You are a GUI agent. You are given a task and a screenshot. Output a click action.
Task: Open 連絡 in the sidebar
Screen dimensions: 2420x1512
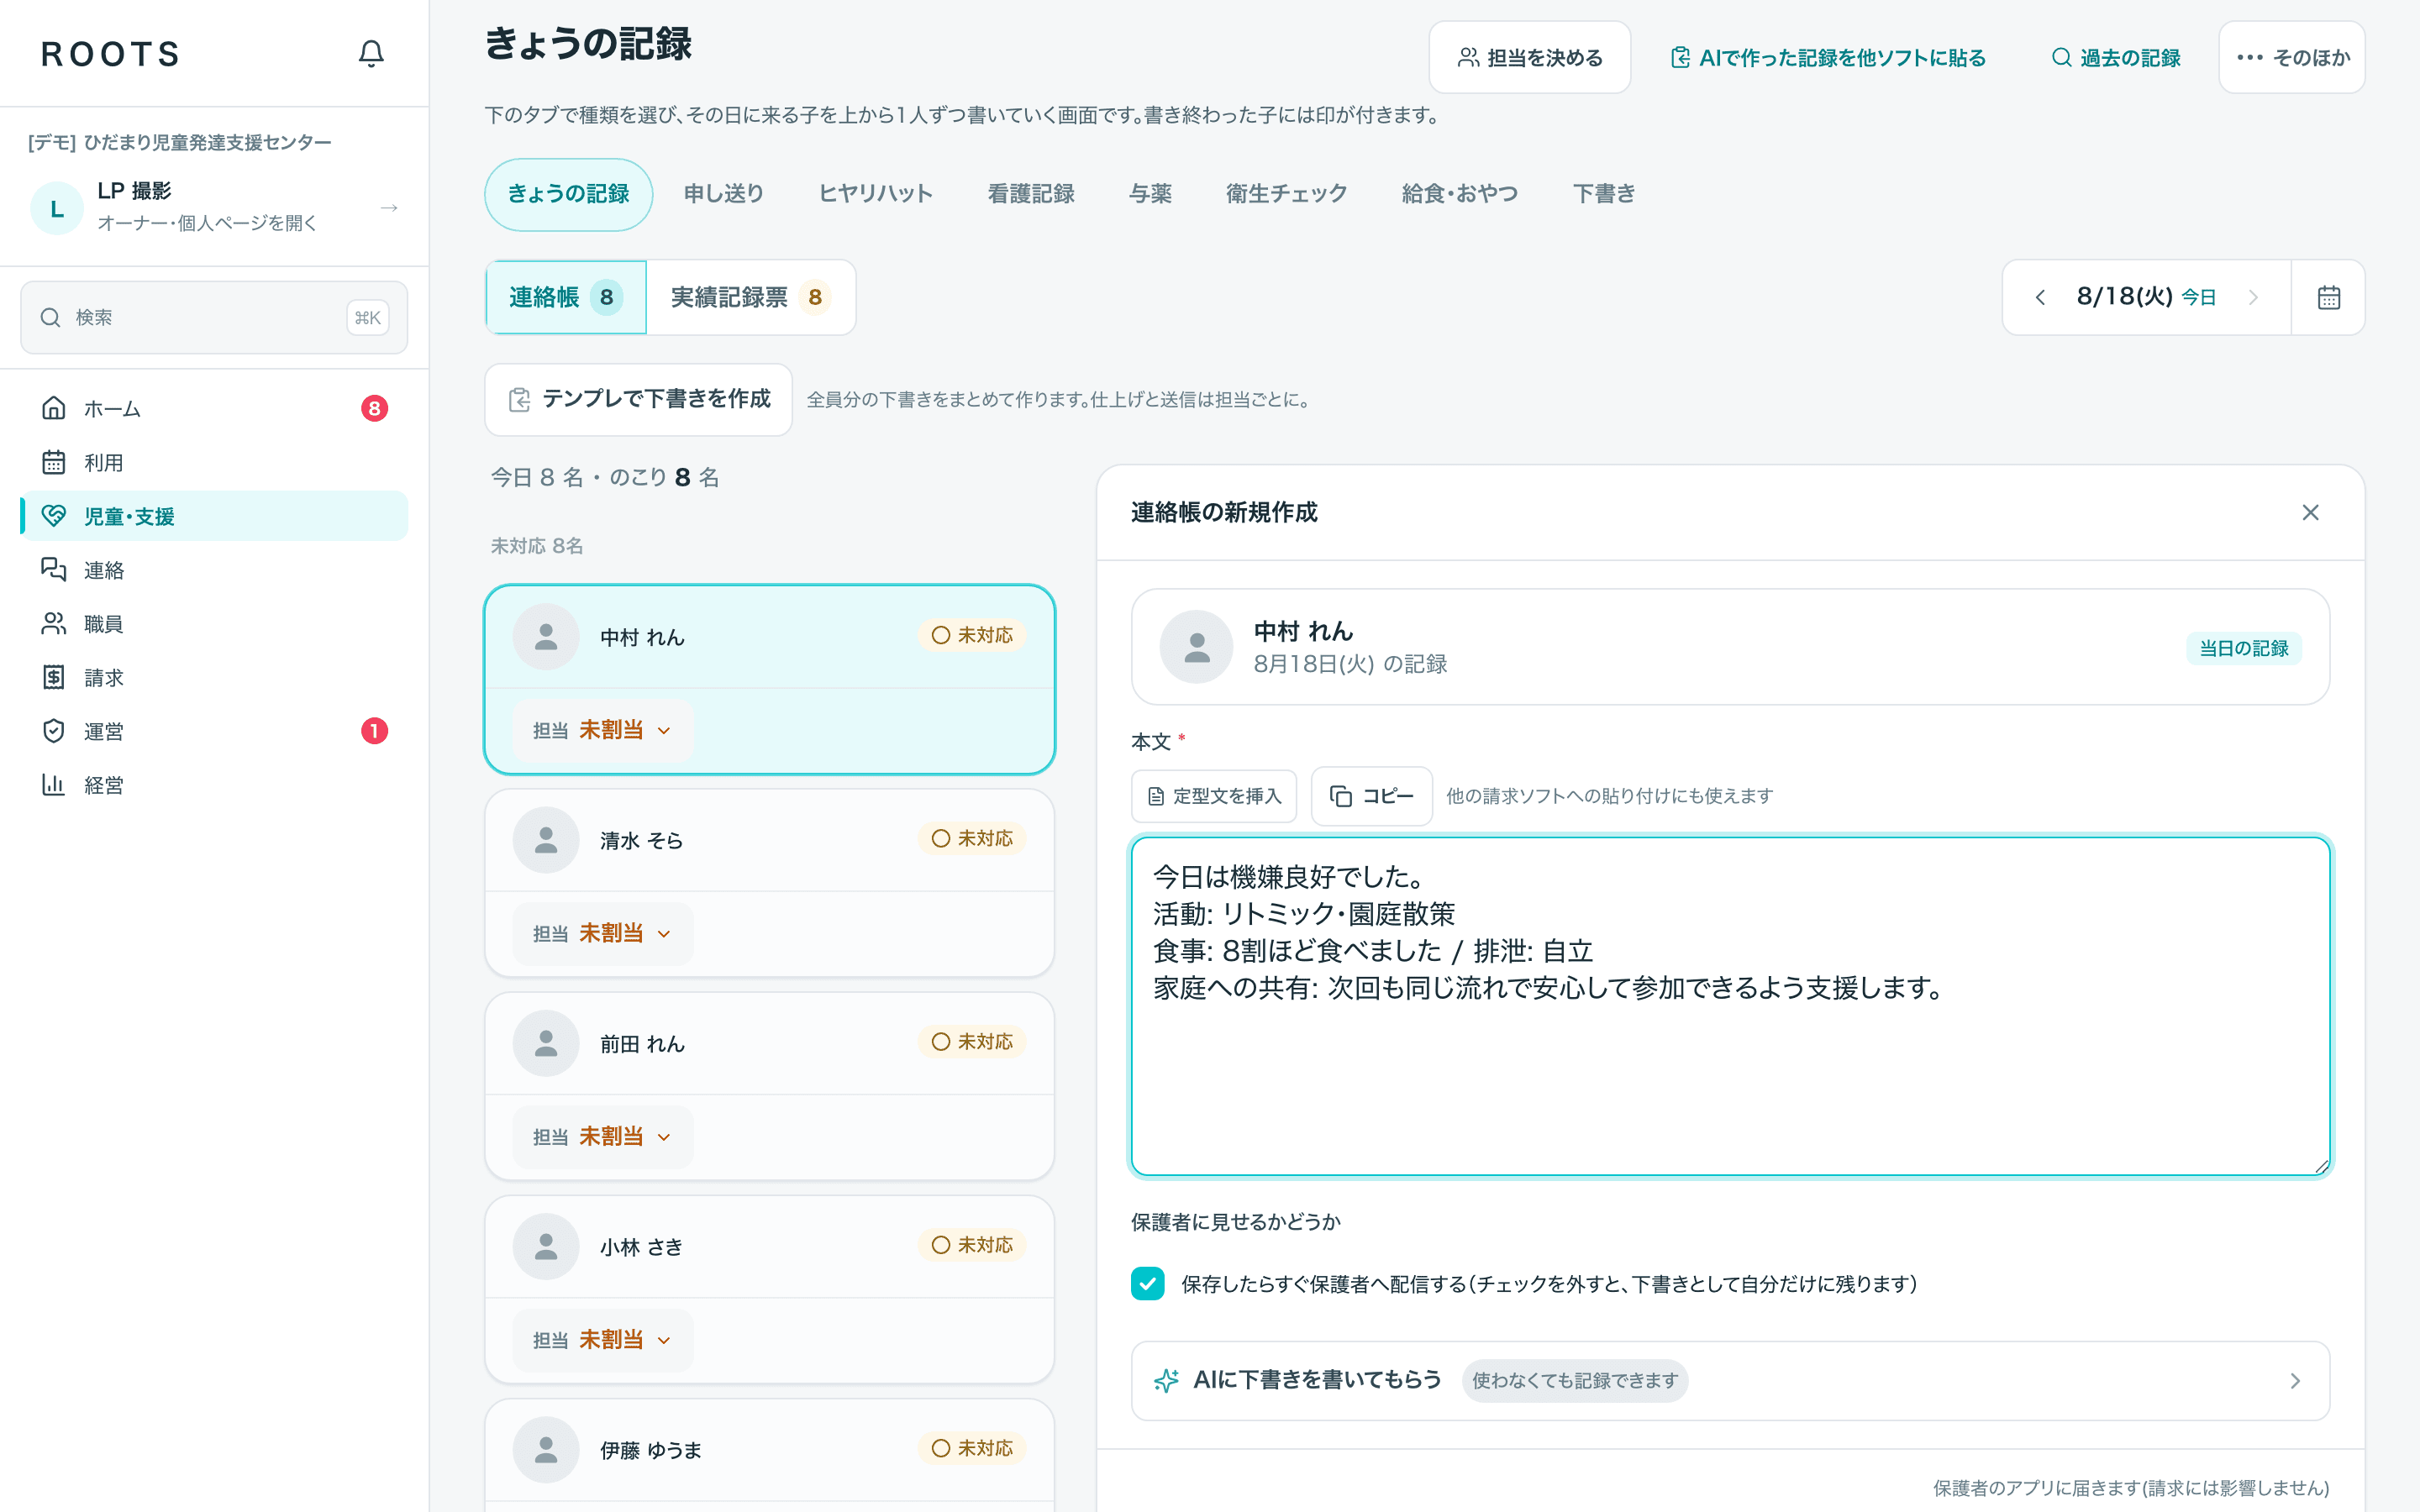pyautogui.click(x=214, y=570)
